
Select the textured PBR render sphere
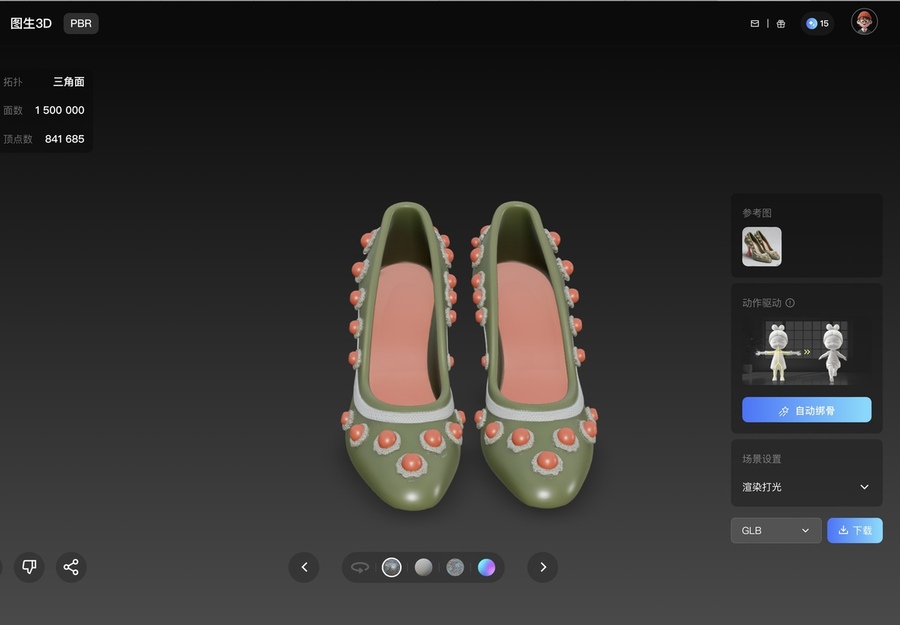[x=392, y=567]
